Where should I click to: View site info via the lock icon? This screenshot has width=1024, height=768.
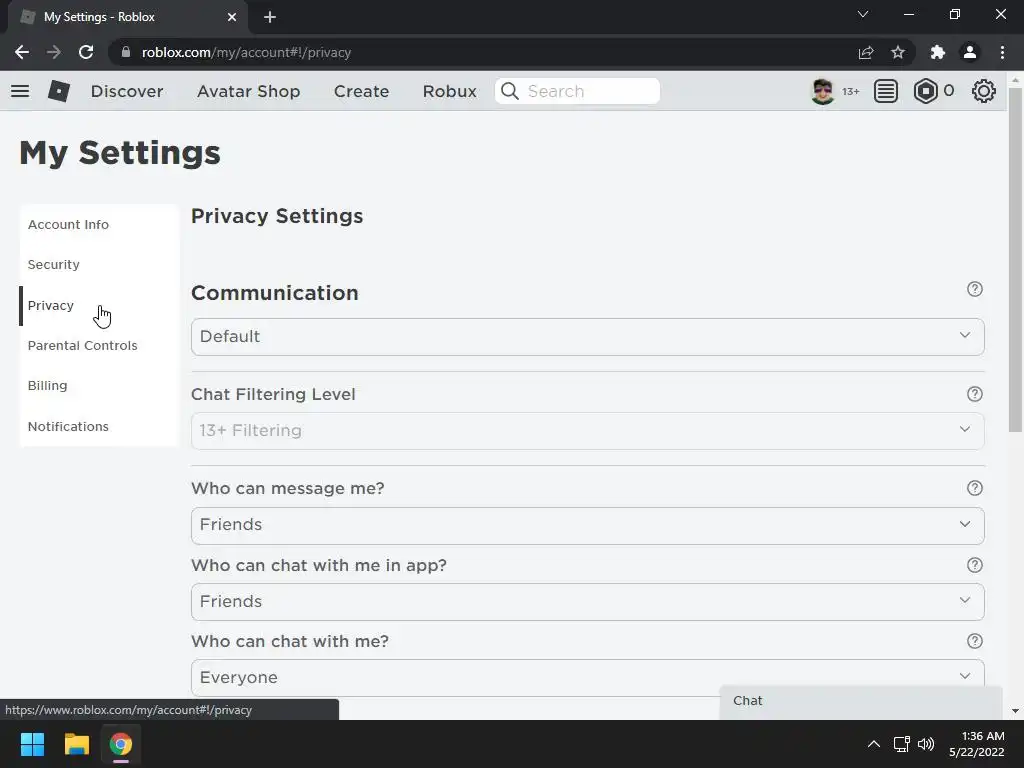click(126, 52)
